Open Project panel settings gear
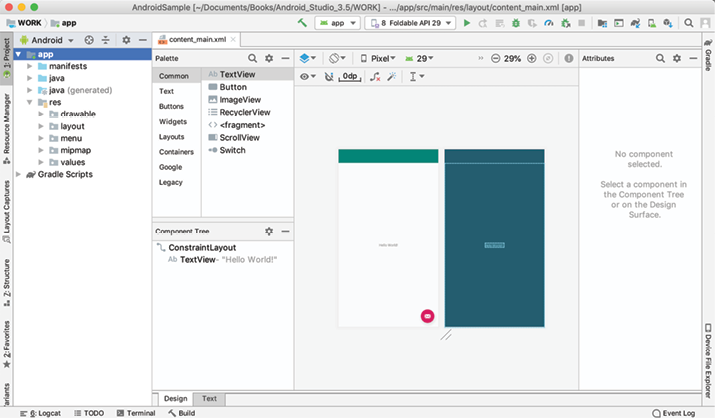 tap(126, 40)
